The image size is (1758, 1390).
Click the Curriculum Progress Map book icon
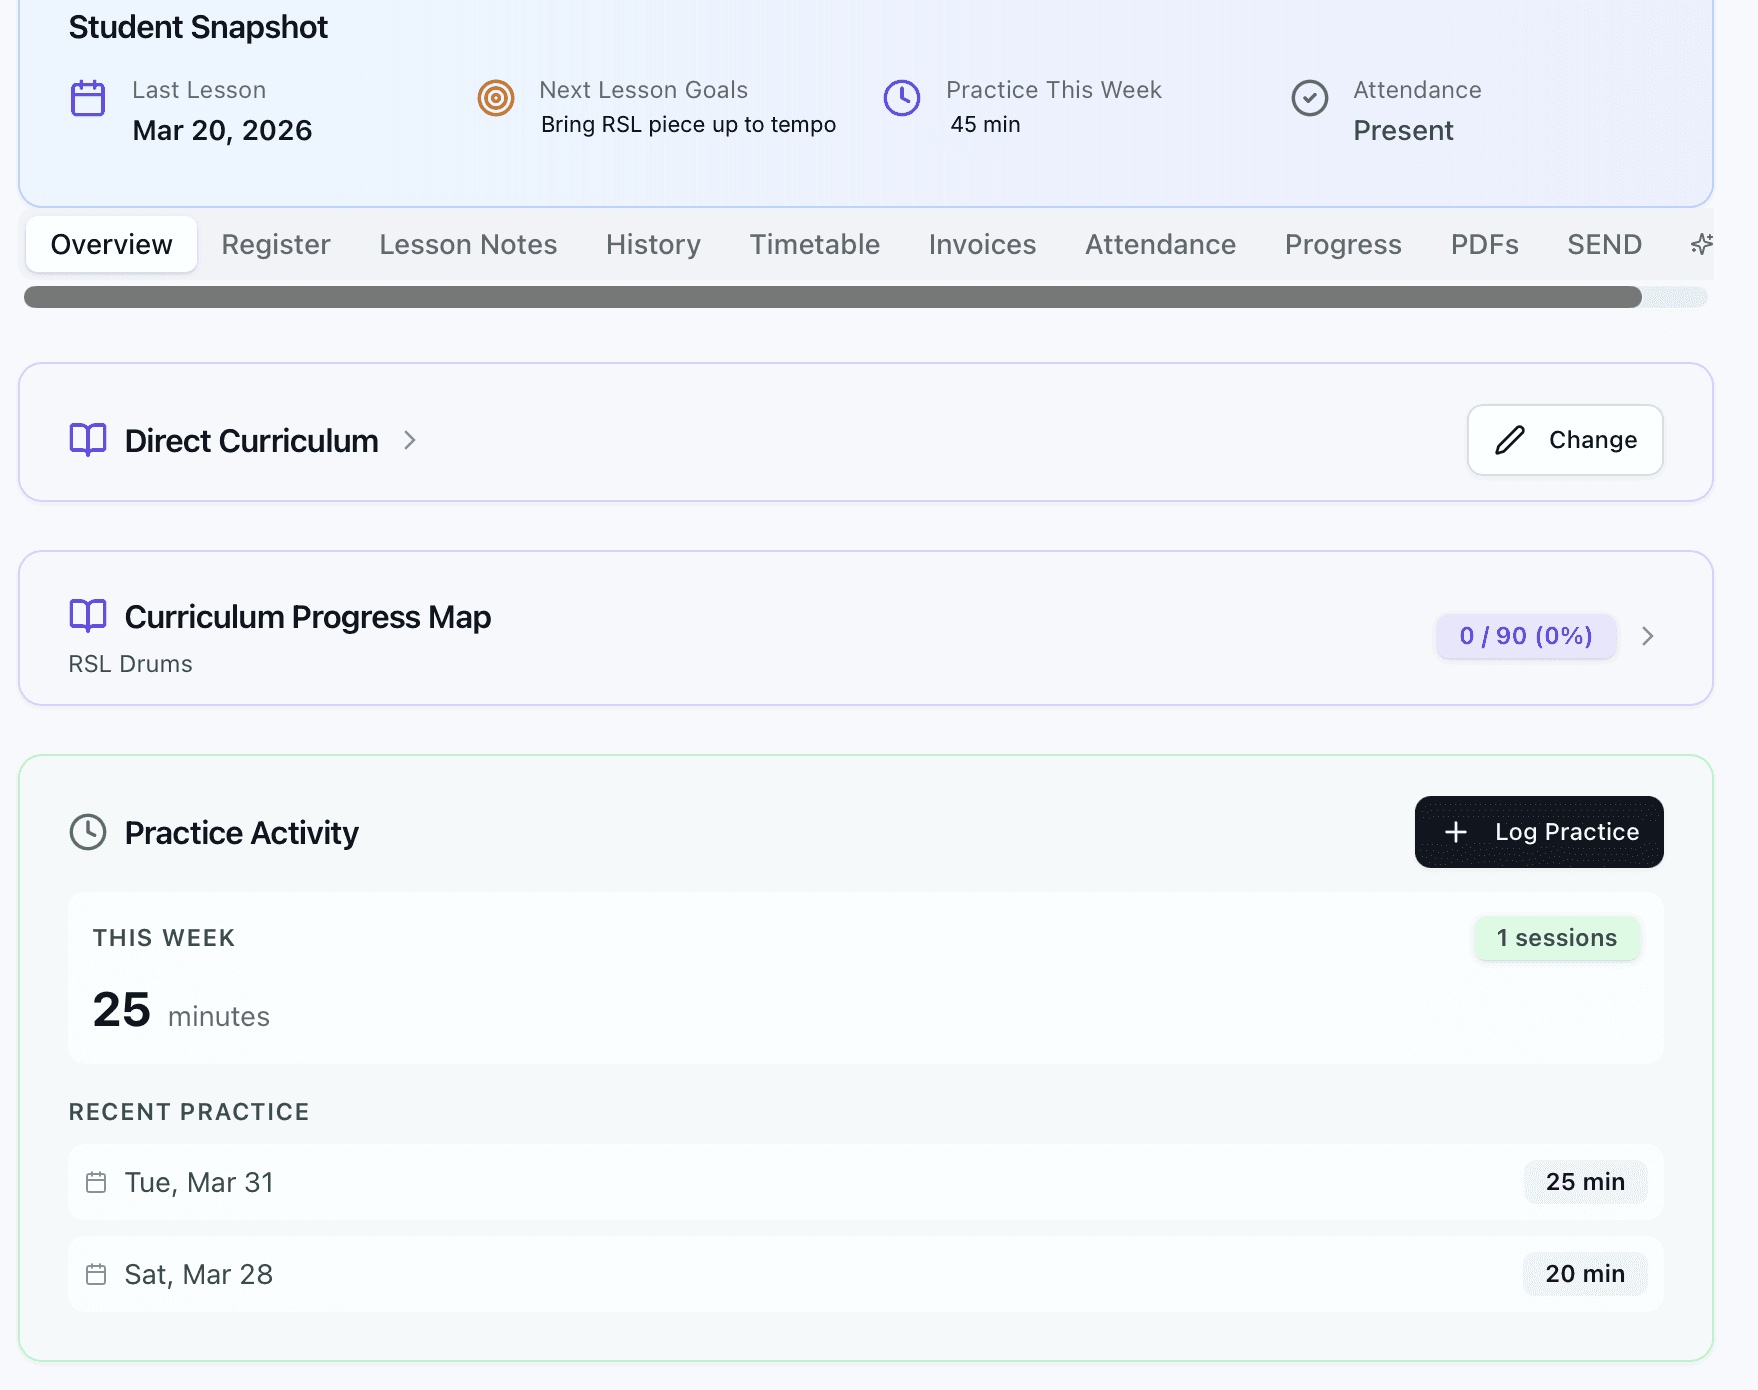click(88, 616)
